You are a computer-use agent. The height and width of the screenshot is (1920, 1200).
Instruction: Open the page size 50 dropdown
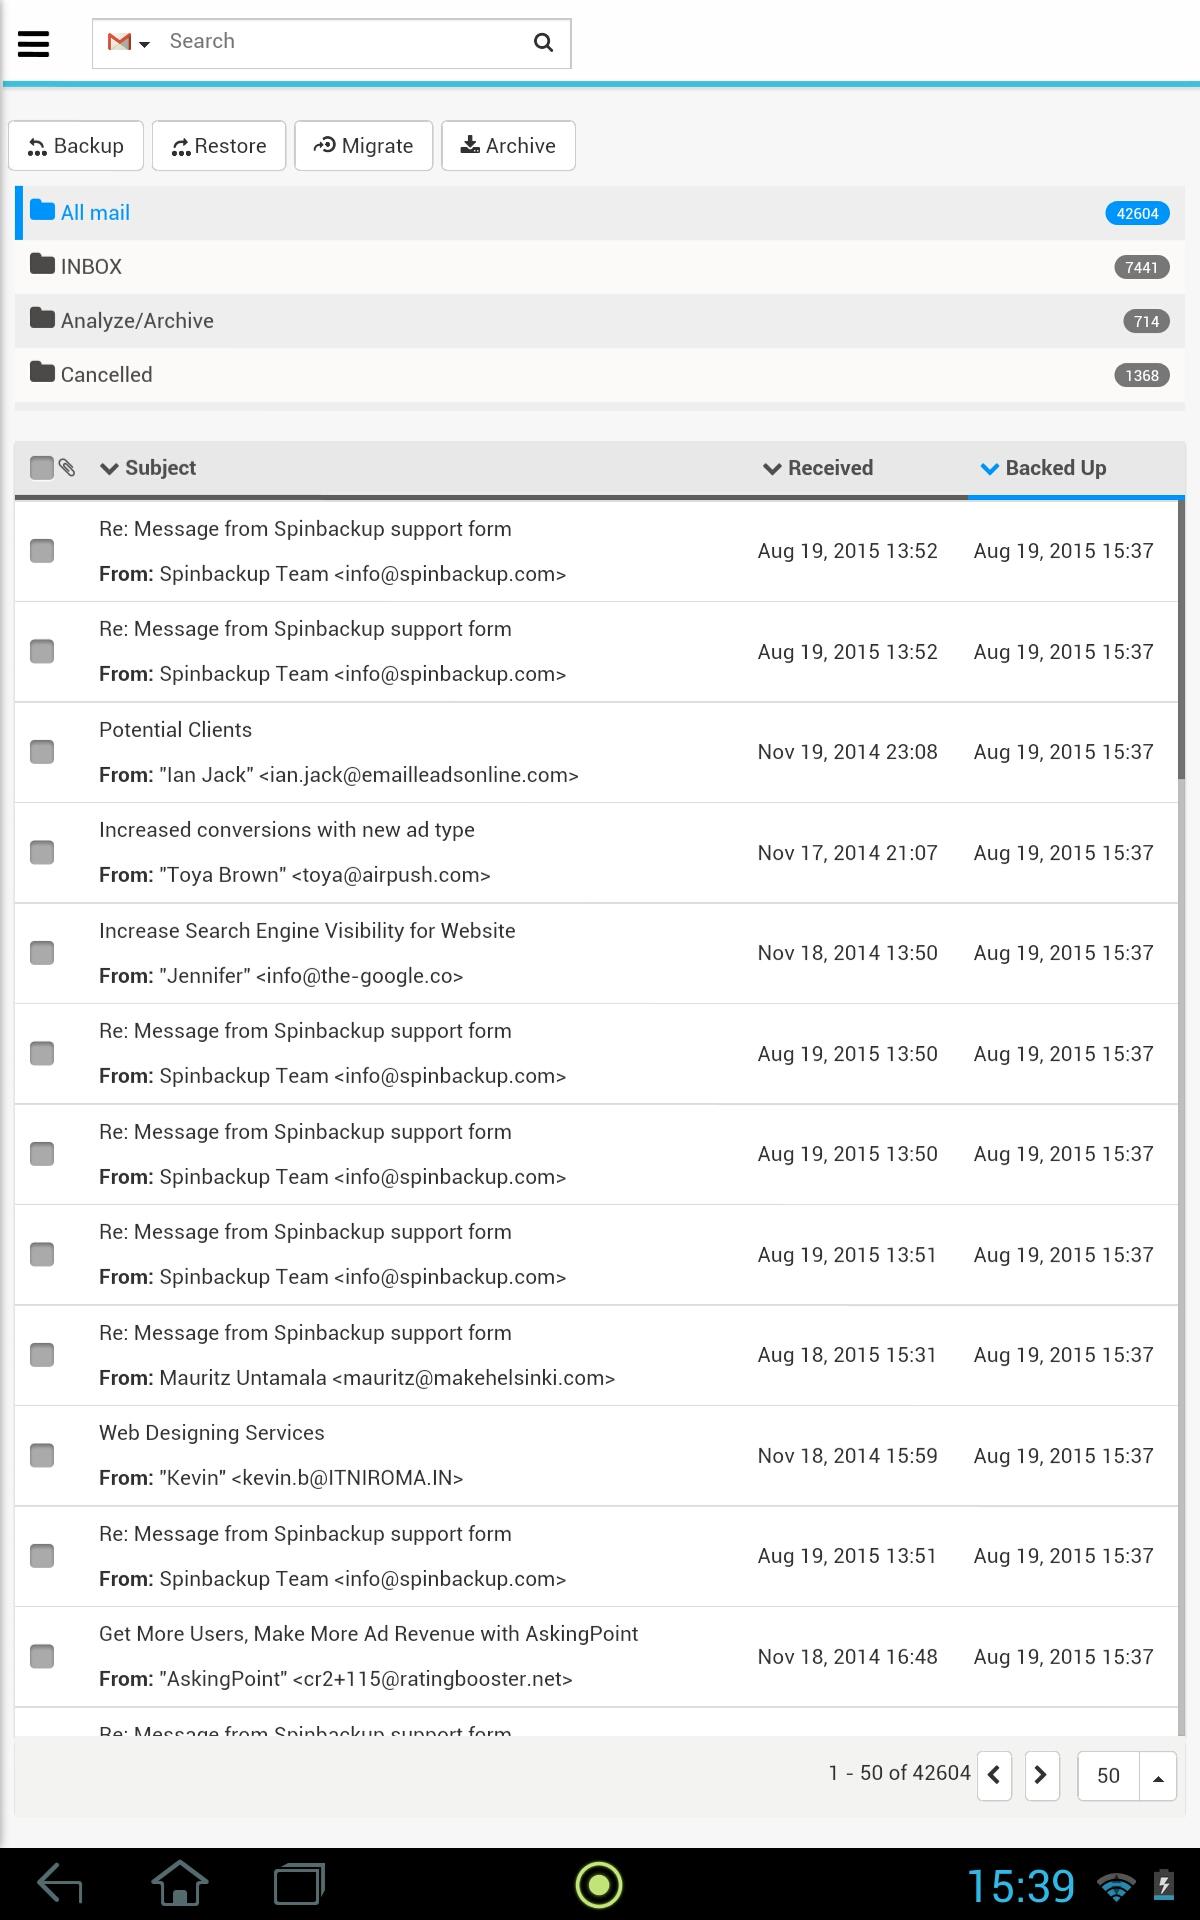pyautogui.click(x=1157, y=1776)
